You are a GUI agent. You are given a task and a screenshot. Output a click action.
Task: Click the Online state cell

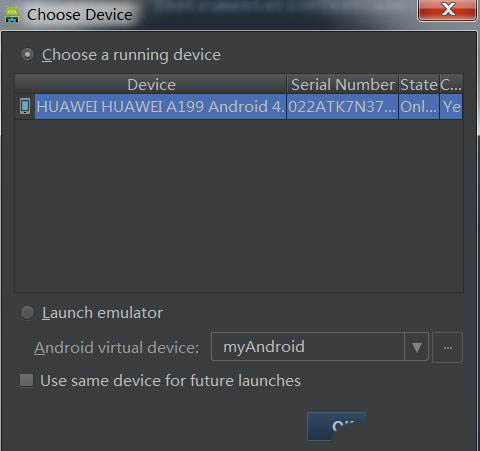[x=419, y=107]
